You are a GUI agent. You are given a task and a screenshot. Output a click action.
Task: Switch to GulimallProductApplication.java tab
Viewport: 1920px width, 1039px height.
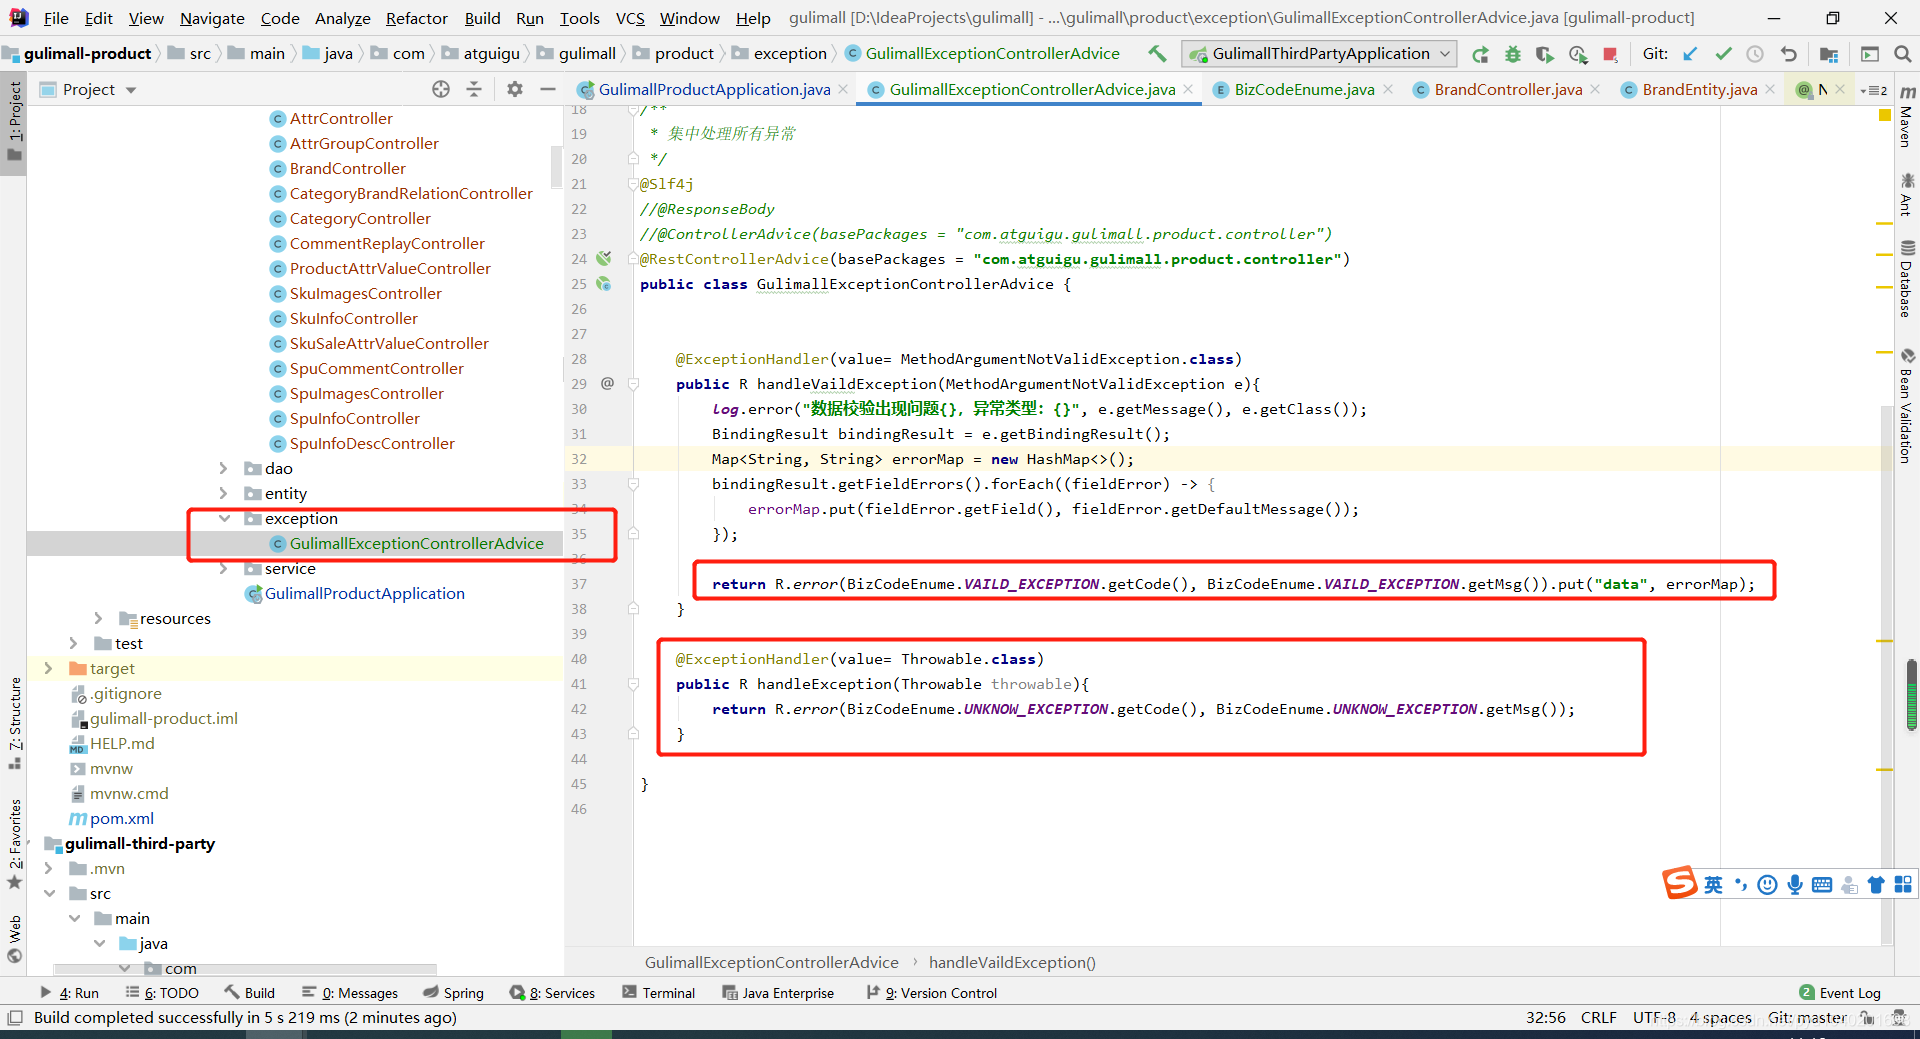click(713, 90)
